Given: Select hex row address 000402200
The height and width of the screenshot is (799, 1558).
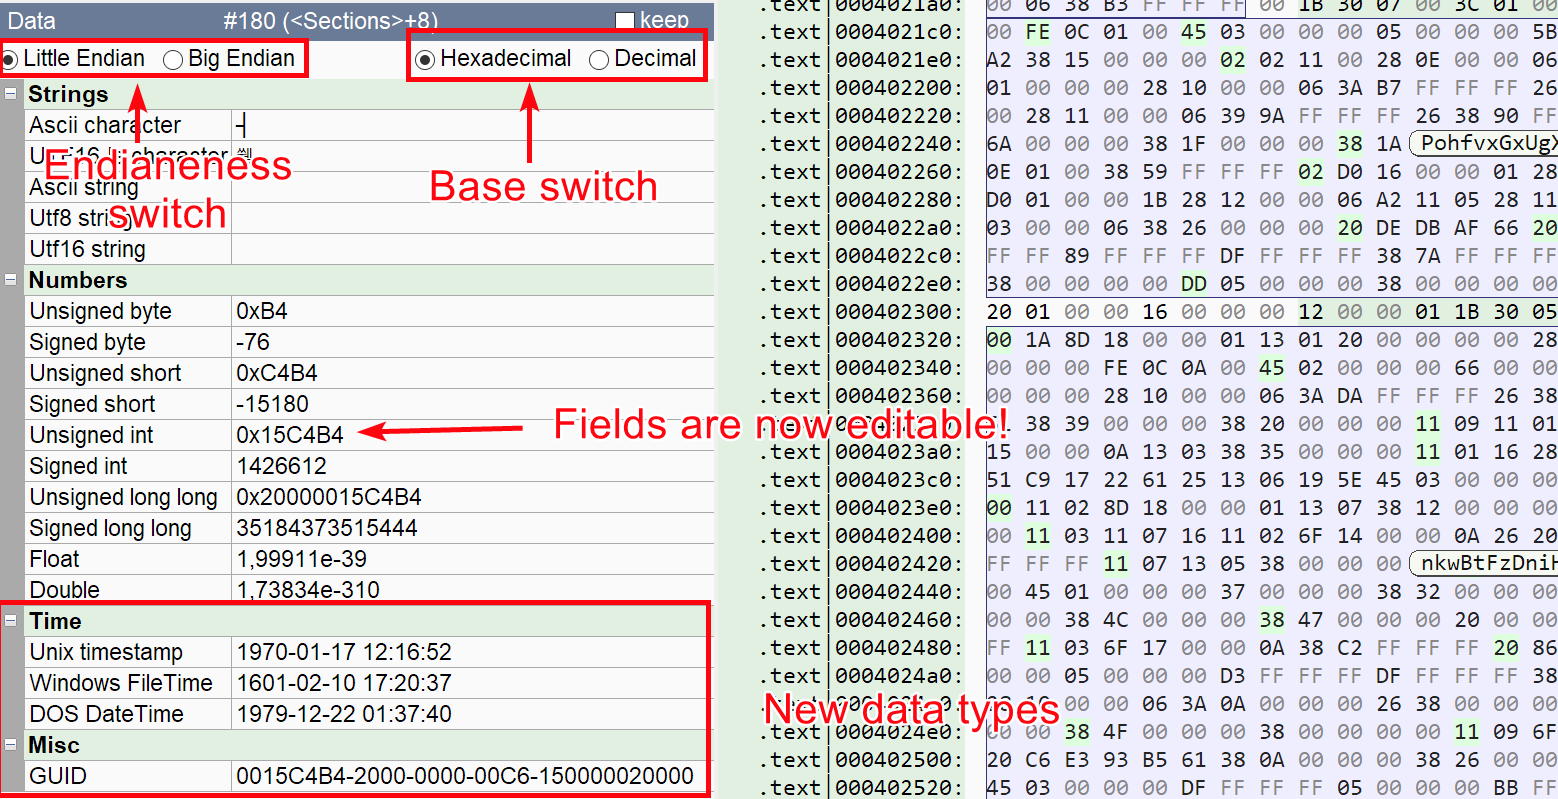Looking at the screenshot, I should pos(899,88).
